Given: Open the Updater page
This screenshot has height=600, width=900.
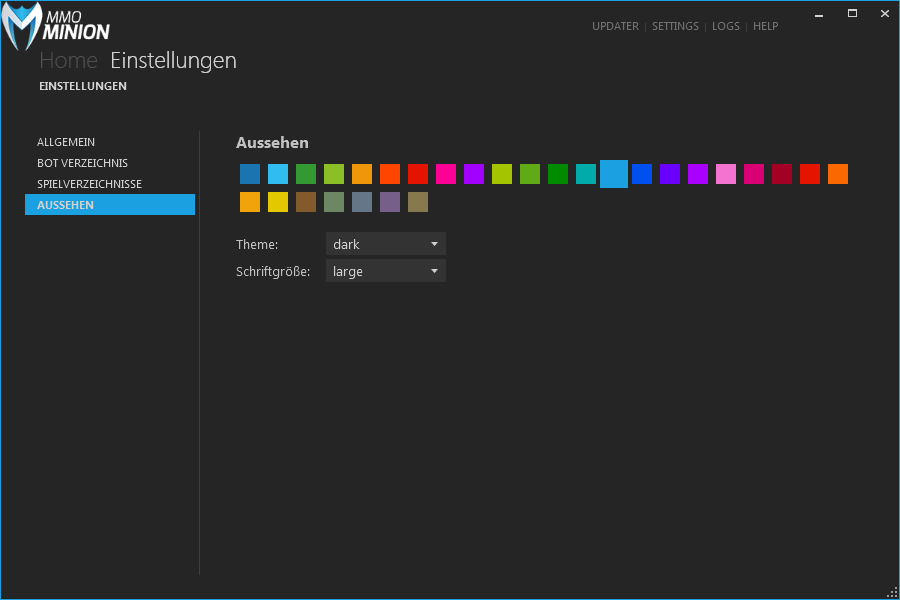Looking at the screenshot, I should 615,26.
